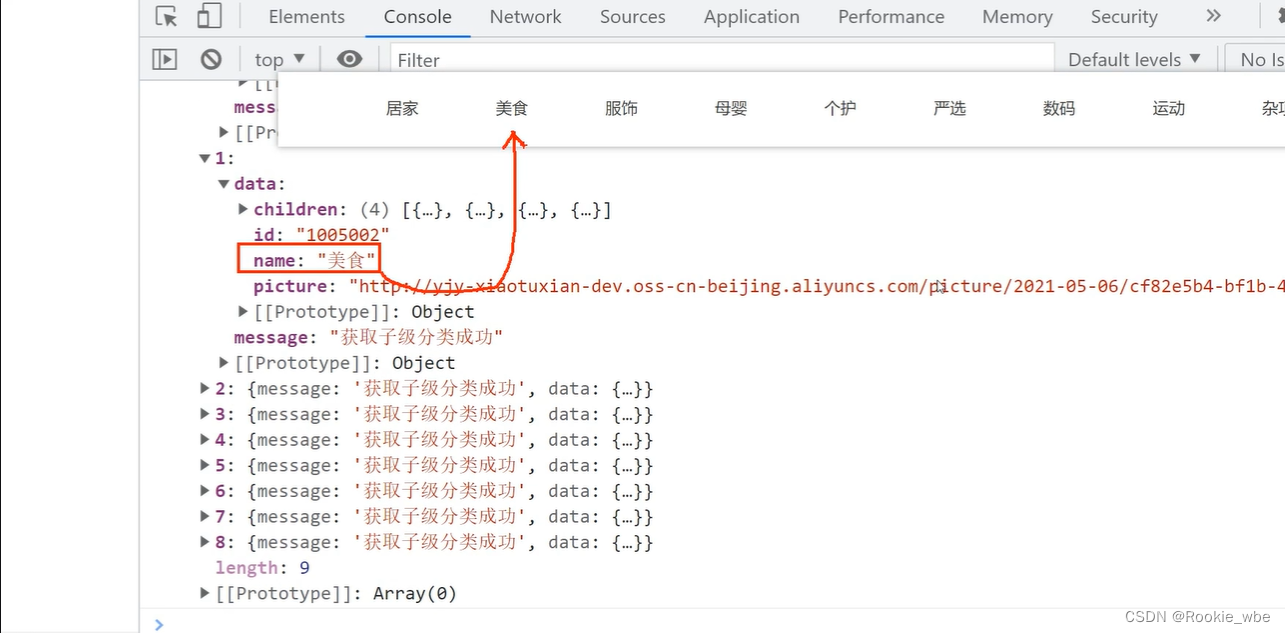Expand the Prototype under picture
1285x633 pixels.
[243, 312]
